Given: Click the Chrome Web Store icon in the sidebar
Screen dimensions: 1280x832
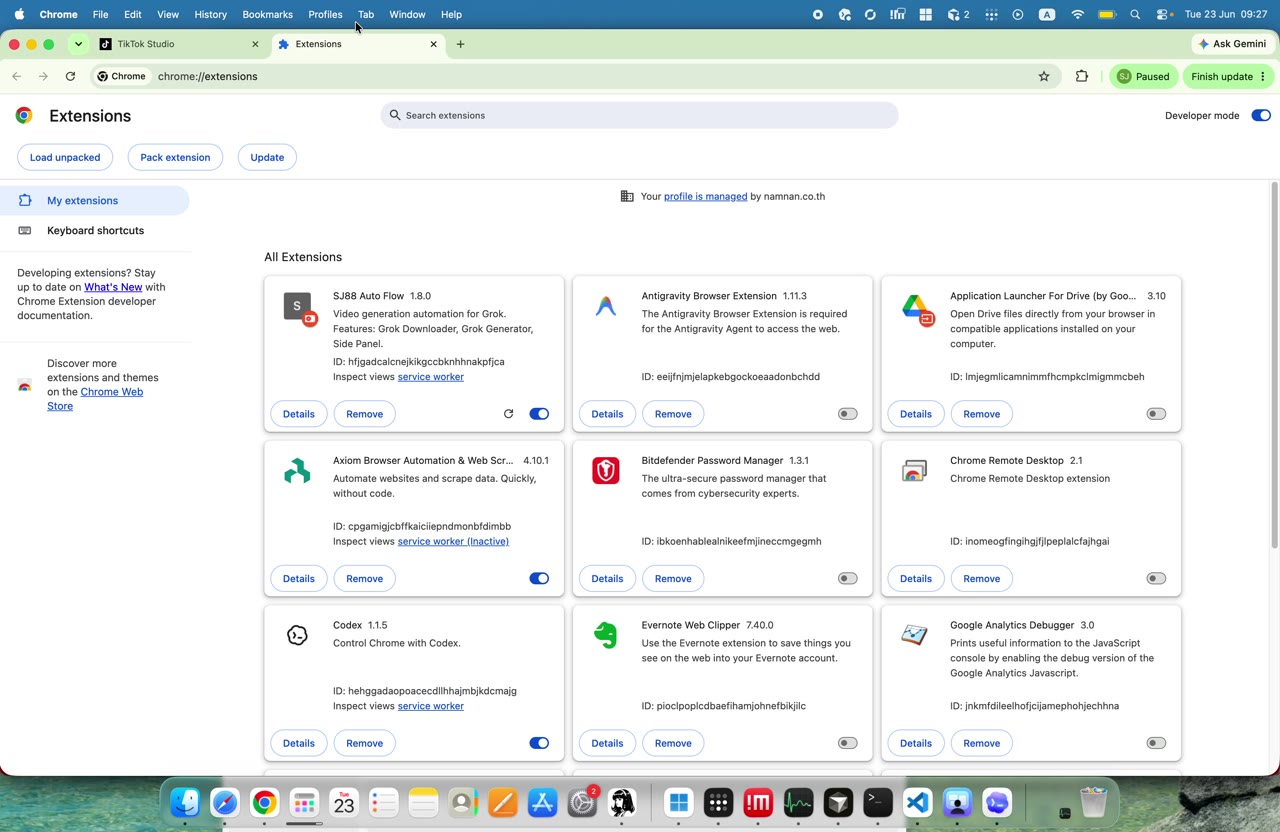Looking at the screenshot, I should coord(25,385).
